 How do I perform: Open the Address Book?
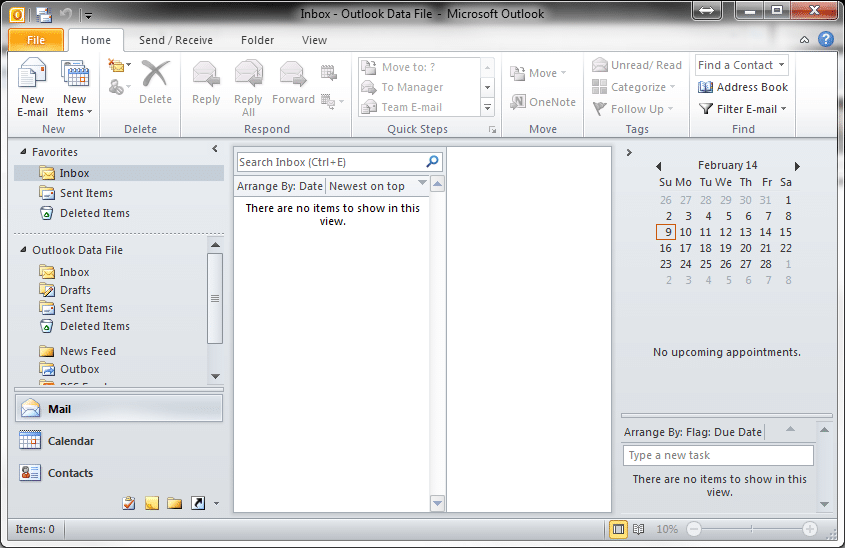(x=743, y=87)
